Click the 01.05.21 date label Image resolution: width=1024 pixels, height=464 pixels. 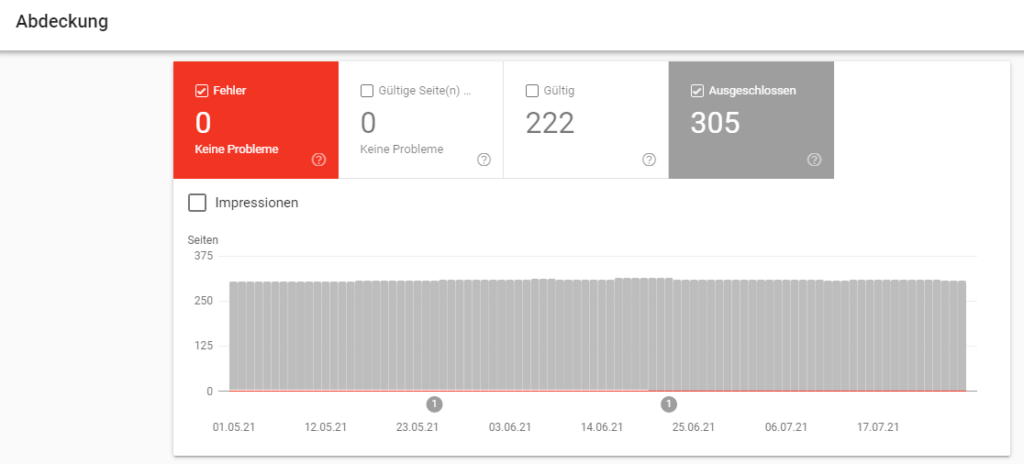(x=234, y=427)
